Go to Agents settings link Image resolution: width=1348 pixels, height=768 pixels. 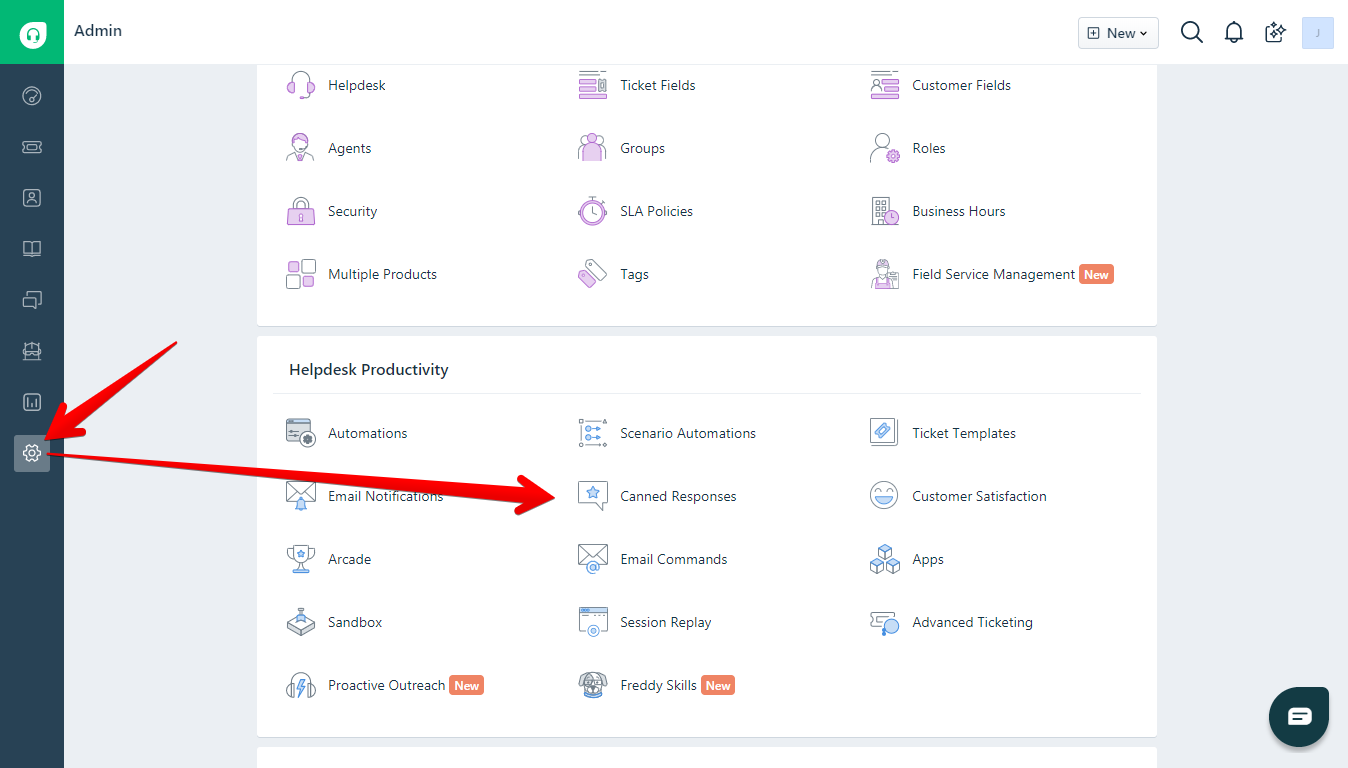click(x=350, y=148)
